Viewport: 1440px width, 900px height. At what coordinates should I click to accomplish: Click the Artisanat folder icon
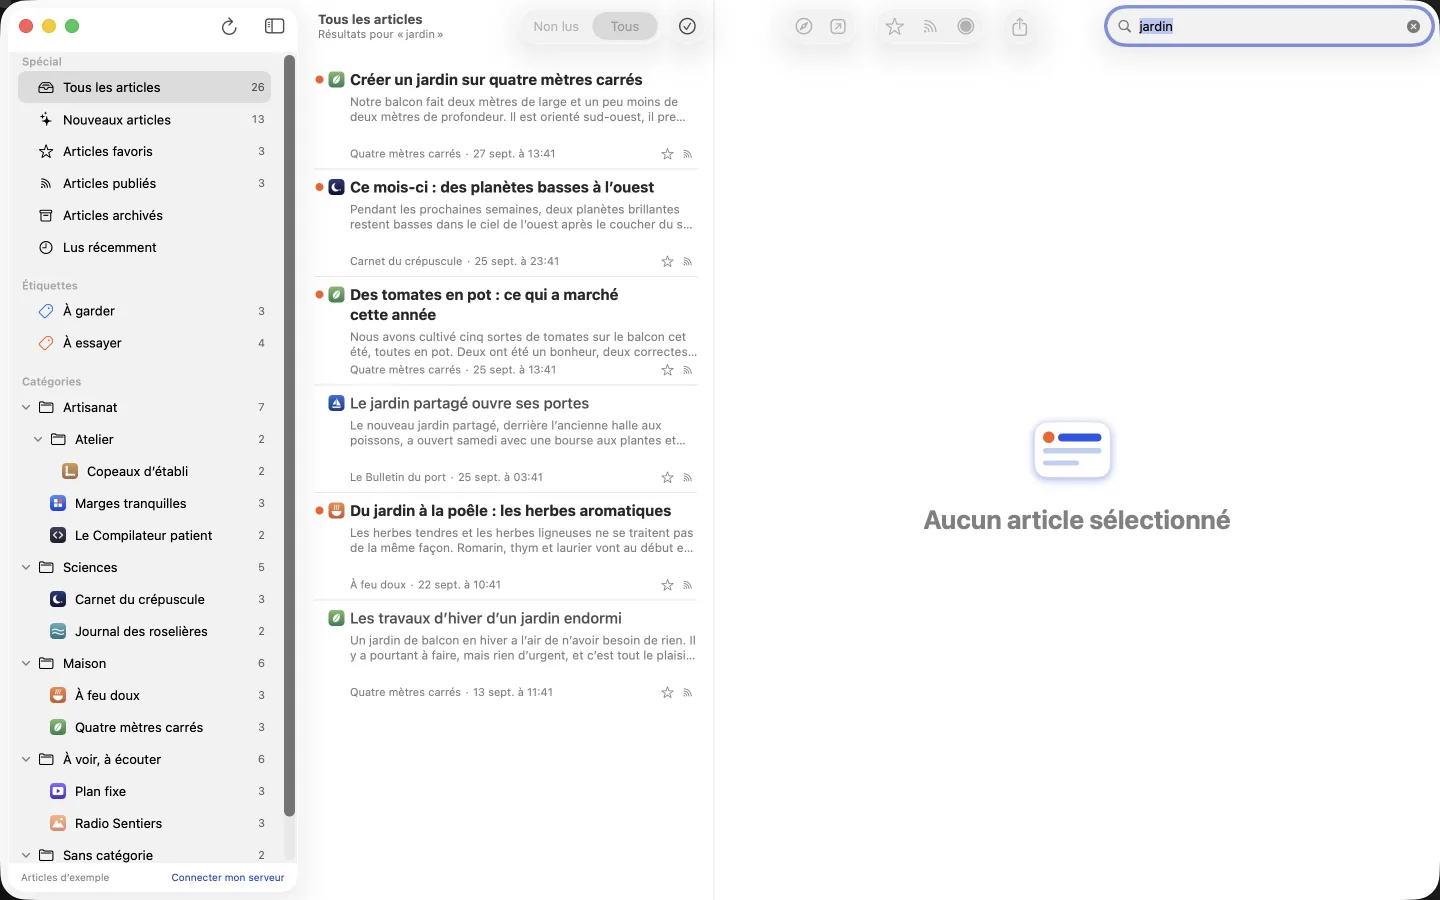[x=46, y=407]
